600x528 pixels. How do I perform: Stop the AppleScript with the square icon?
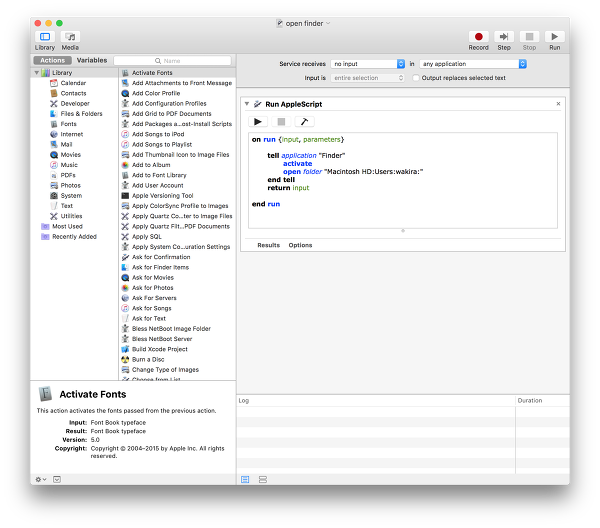pyautogui.click(x=281, y=122)
